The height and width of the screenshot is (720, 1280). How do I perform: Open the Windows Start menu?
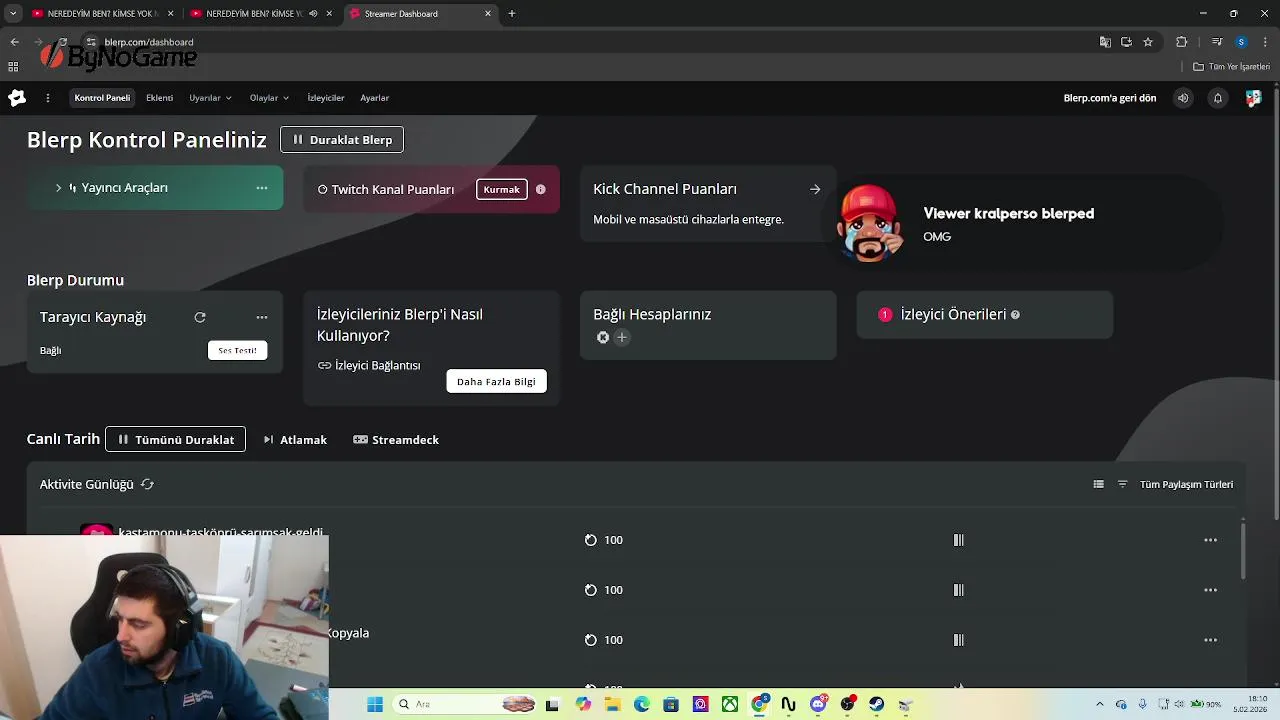[375, 704]
